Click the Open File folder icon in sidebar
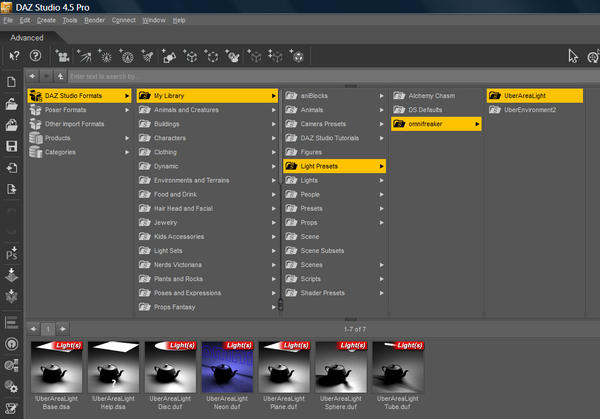 [11, 103]
